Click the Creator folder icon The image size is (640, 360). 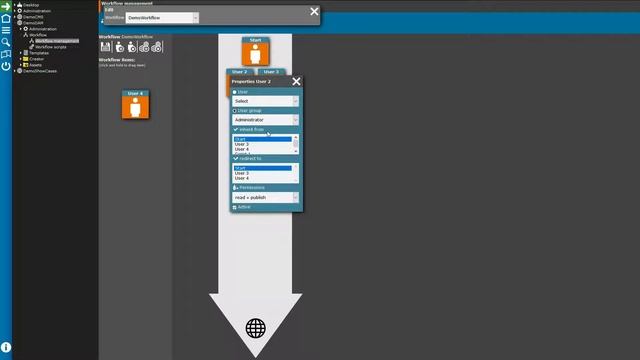[x=26, y=59]
